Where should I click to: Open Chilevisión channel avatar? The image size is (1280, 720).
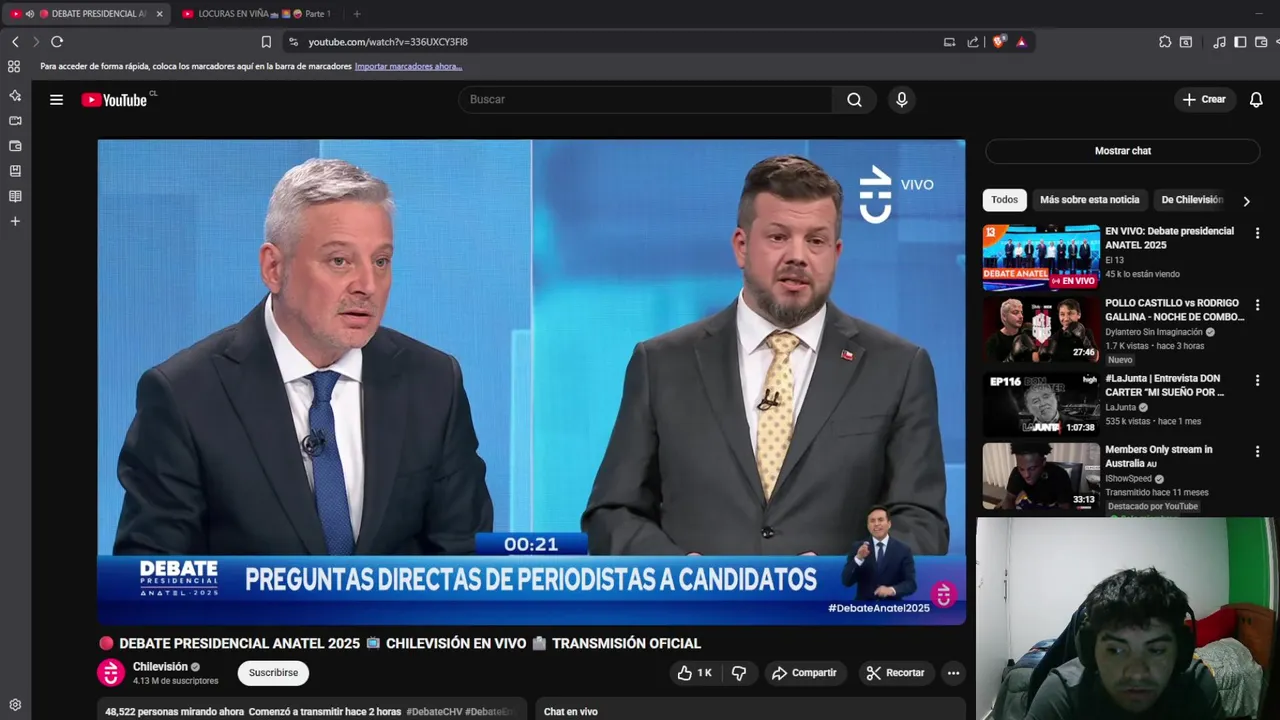110,673
